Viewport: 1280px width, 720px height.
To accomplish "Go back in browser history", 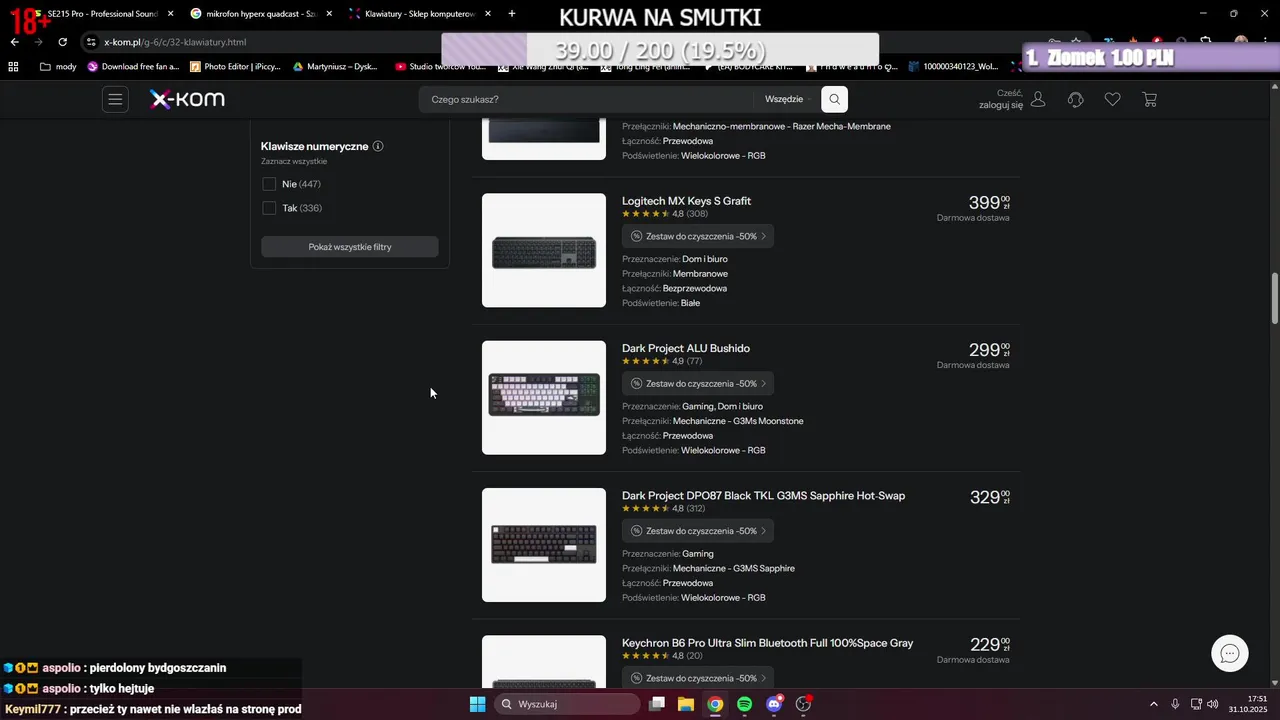I will 14,42.
